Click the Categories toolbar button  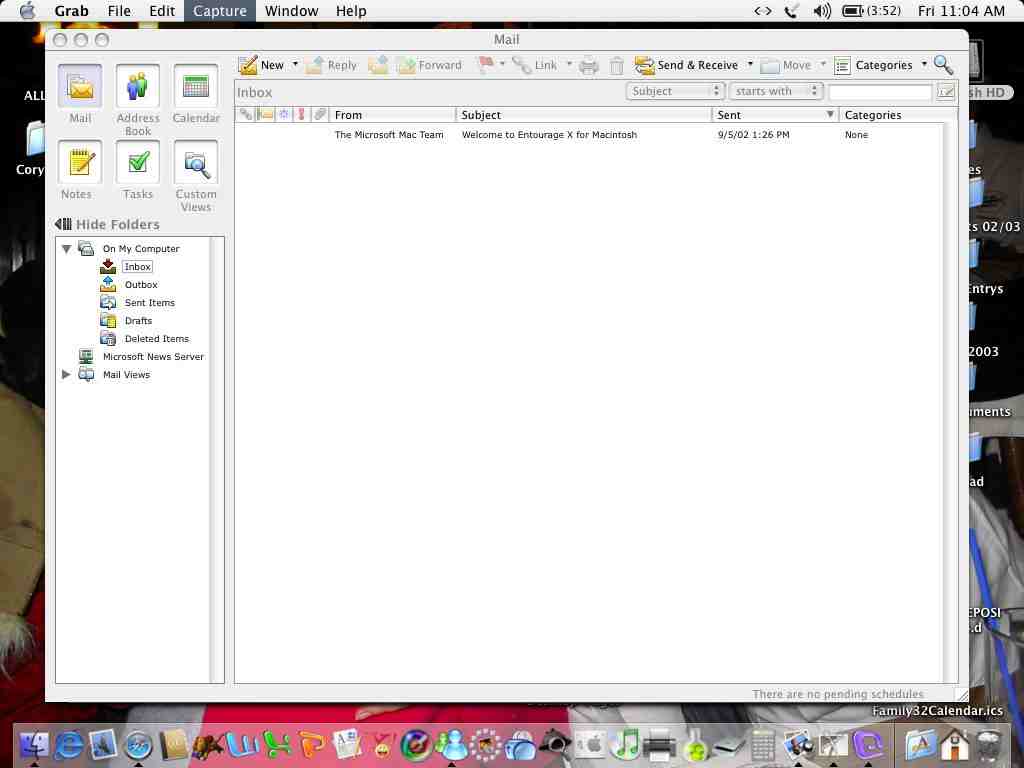pyautogui.click(x=873, y=65)
